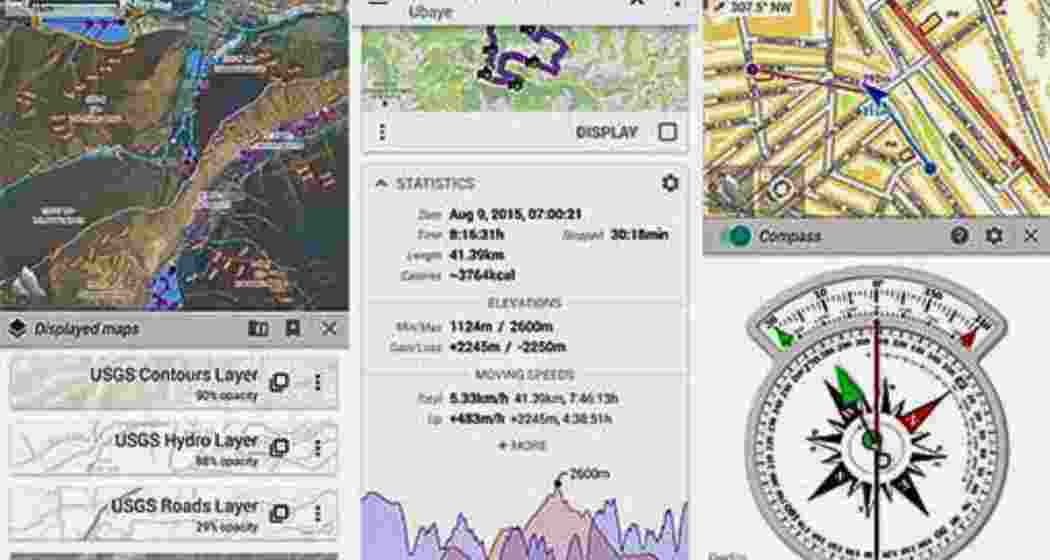Click the layers icon beside Displayed maps

(17, 329)
